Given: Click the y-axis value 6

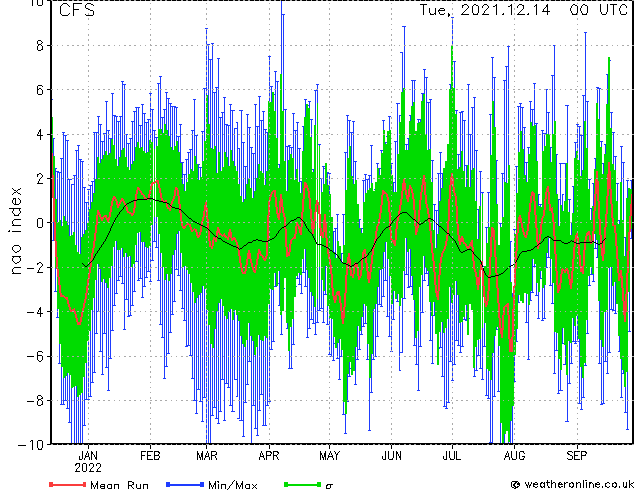Looking at the screenshot, I should pos(40,90).
